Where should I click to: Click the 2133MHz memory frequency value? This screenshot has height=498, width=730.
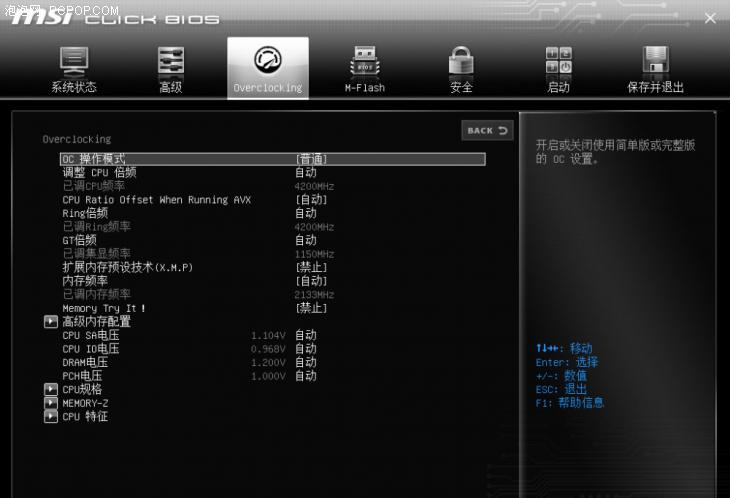[314, 295]
